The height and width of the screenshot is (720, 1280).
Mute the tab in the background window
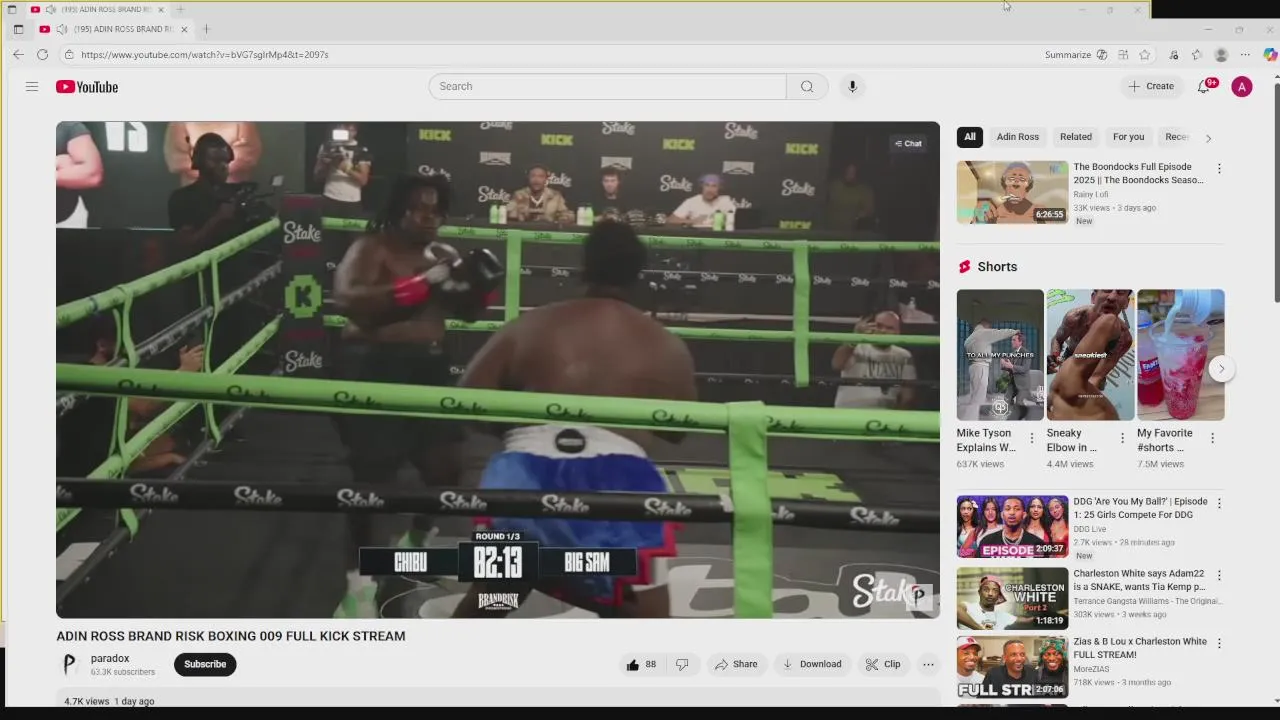tap(51, 9)
